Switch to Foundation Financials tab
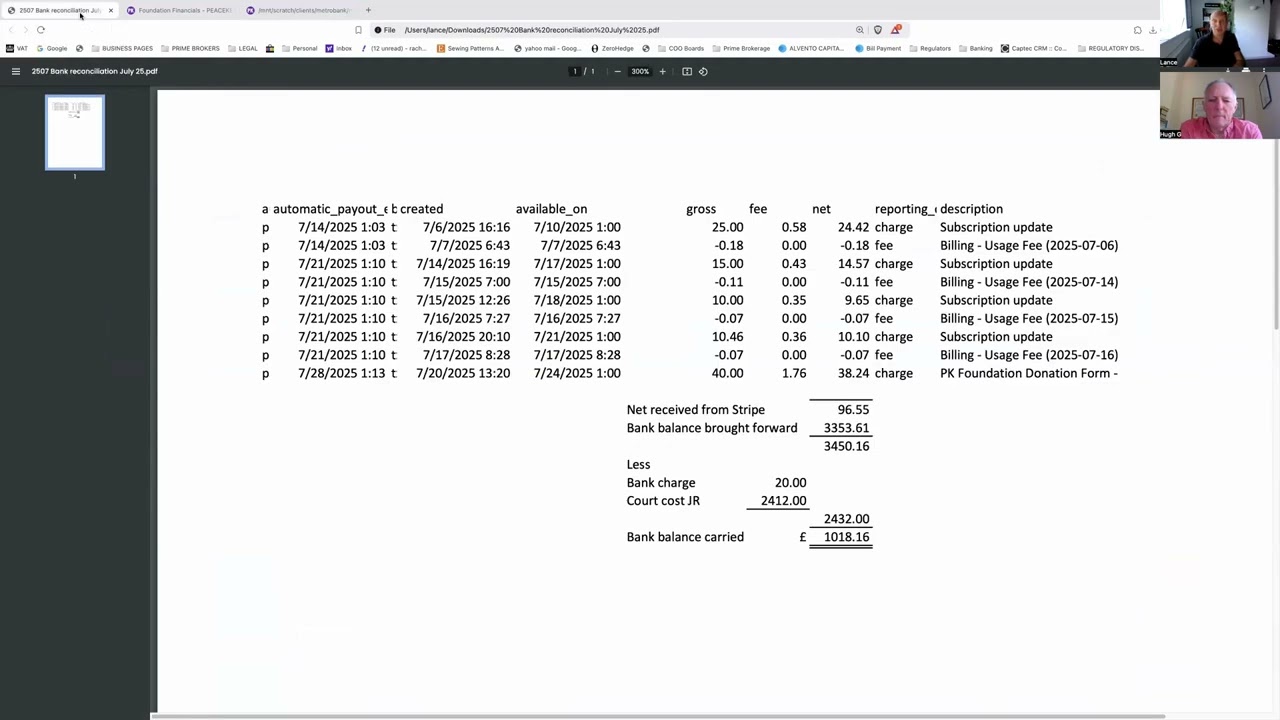This screenshot has height=720, width=1280. click(179, 10)
